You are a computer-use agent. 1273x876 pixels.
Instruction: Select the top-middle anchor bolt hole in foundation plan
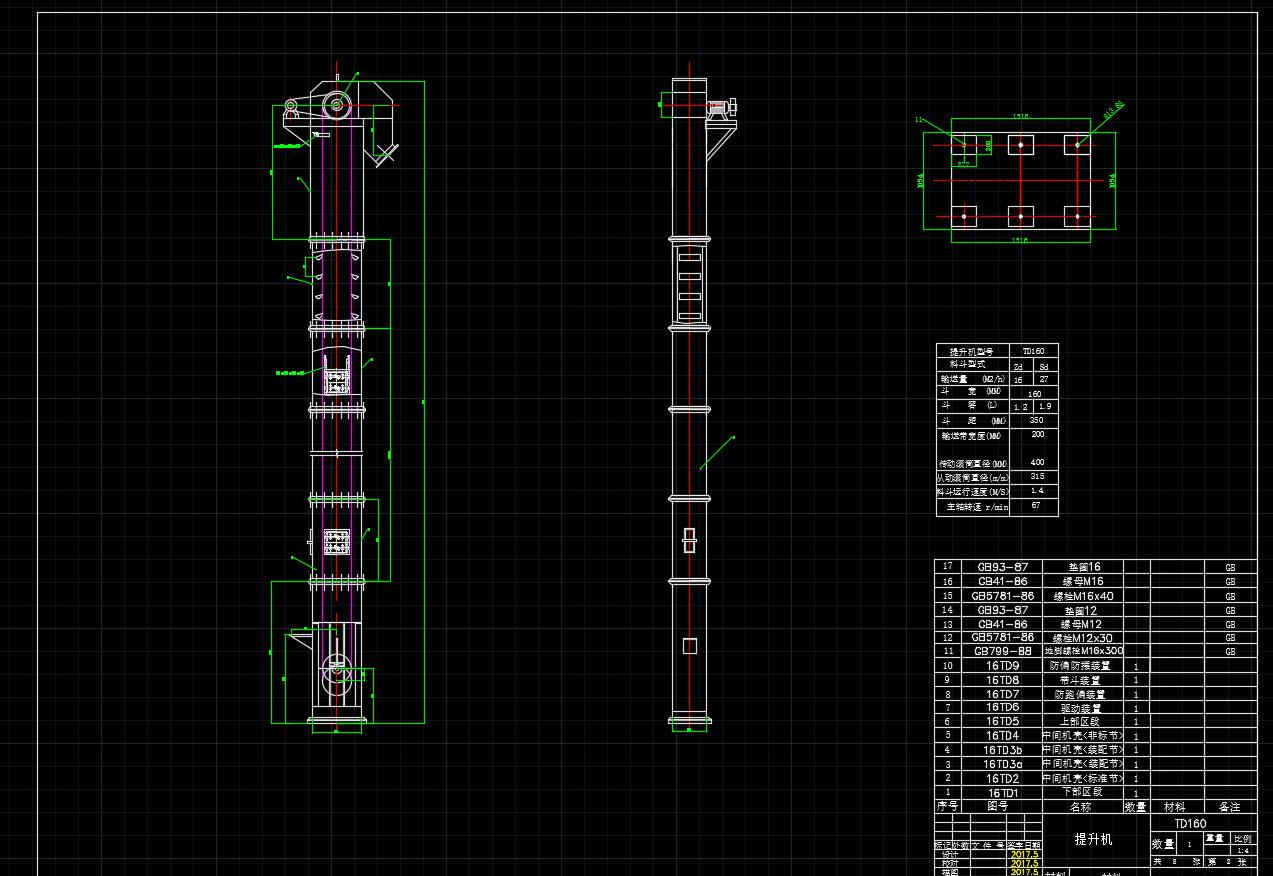[1020, 145]
